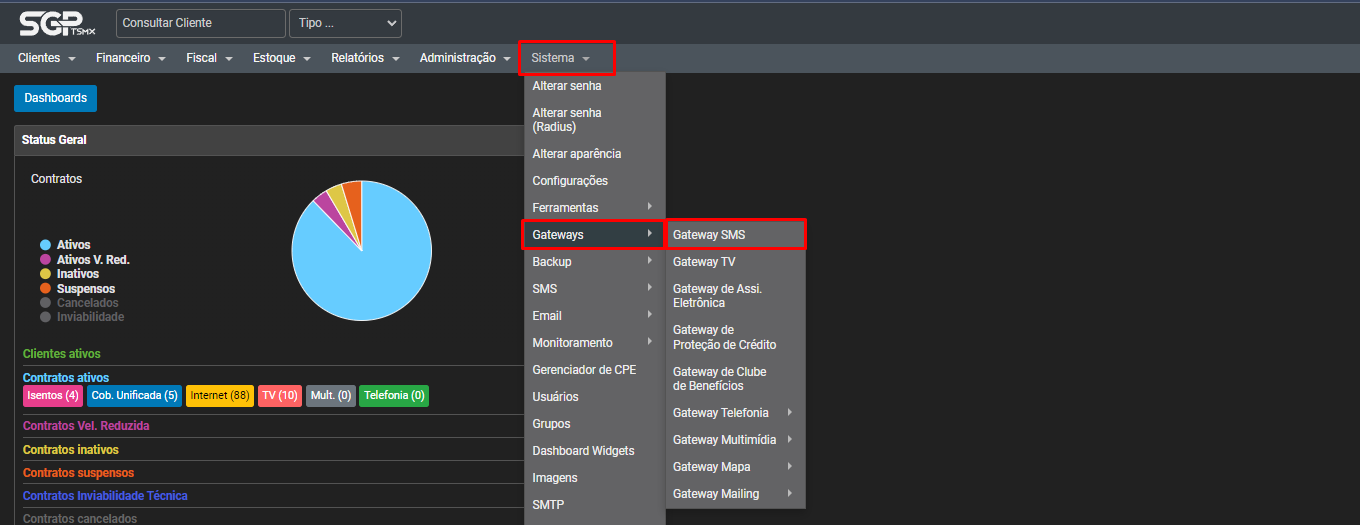
Task: Open the Clientes menu
Action: click(46, 58)
